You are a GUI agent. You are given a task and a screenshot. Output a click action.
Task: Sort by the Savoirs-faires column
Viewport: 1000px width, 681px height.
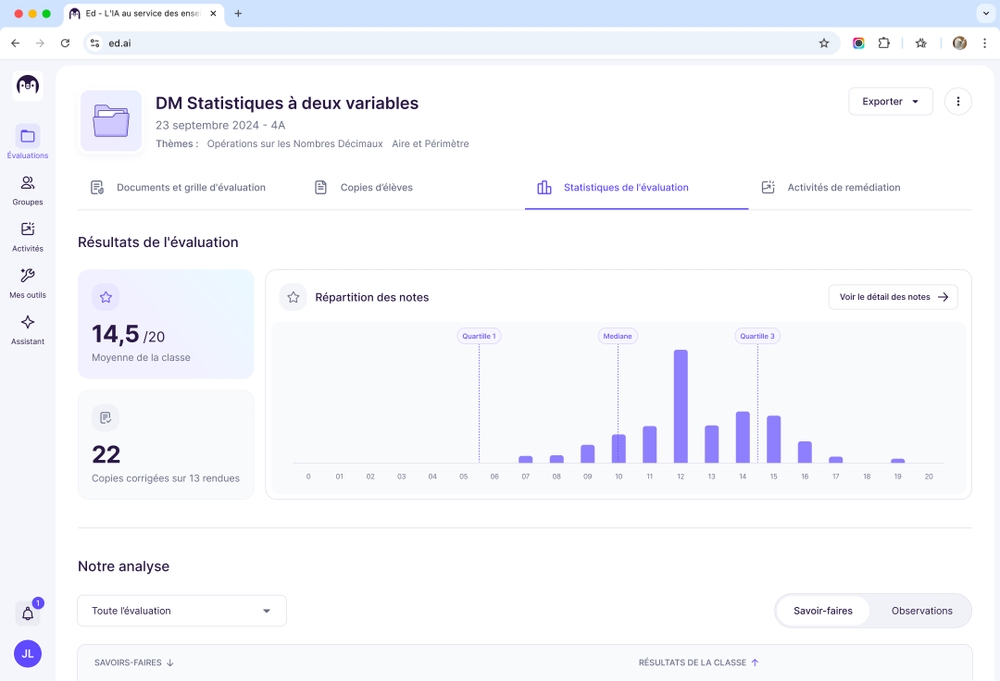pos(134,662)
